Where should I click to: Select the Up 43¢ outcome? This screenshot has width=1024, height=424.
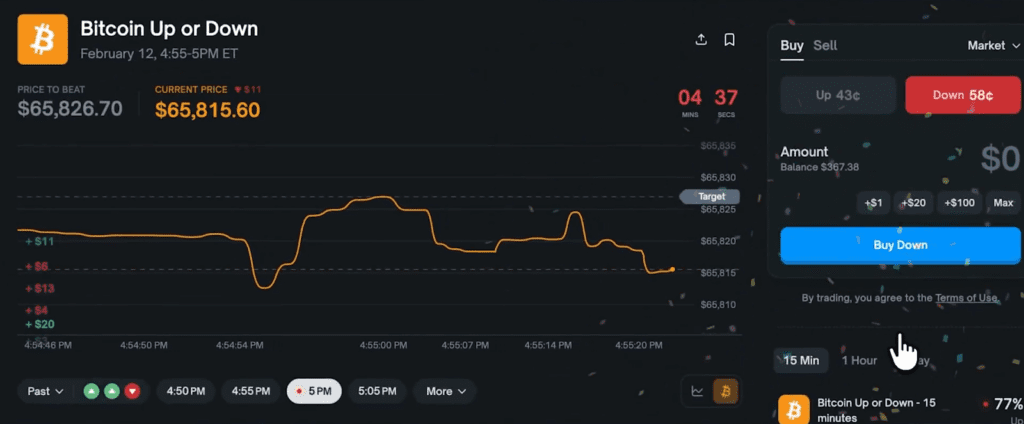(x=837, y=95)
